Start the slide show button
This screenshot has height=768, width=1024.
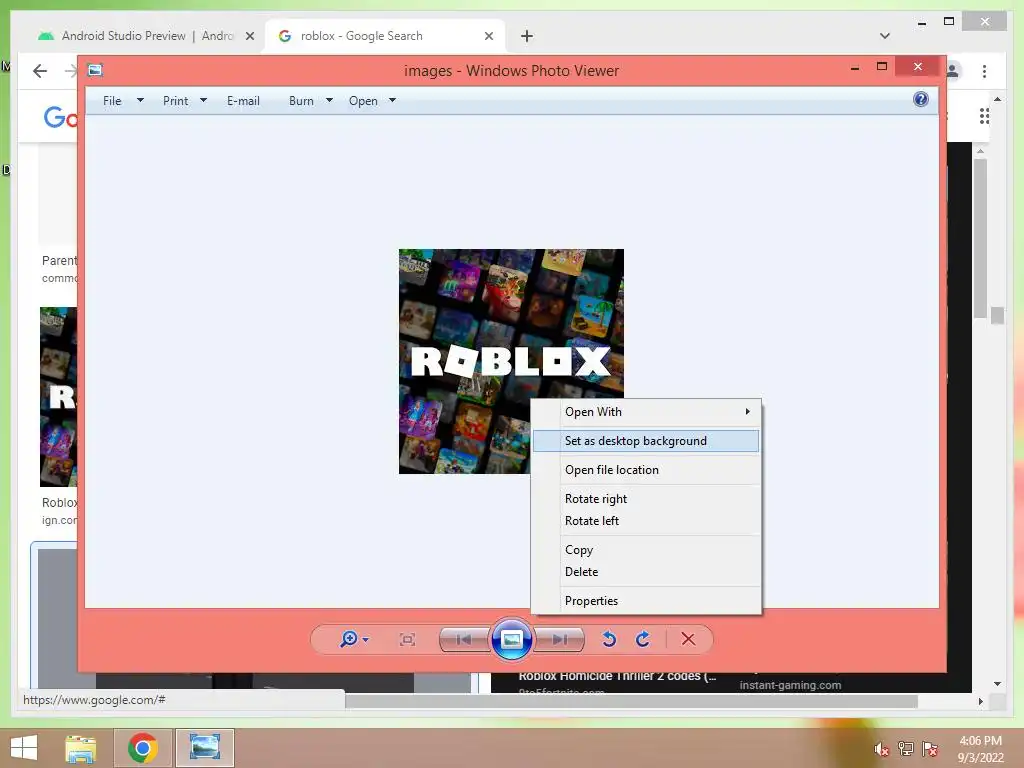[511, 639]
